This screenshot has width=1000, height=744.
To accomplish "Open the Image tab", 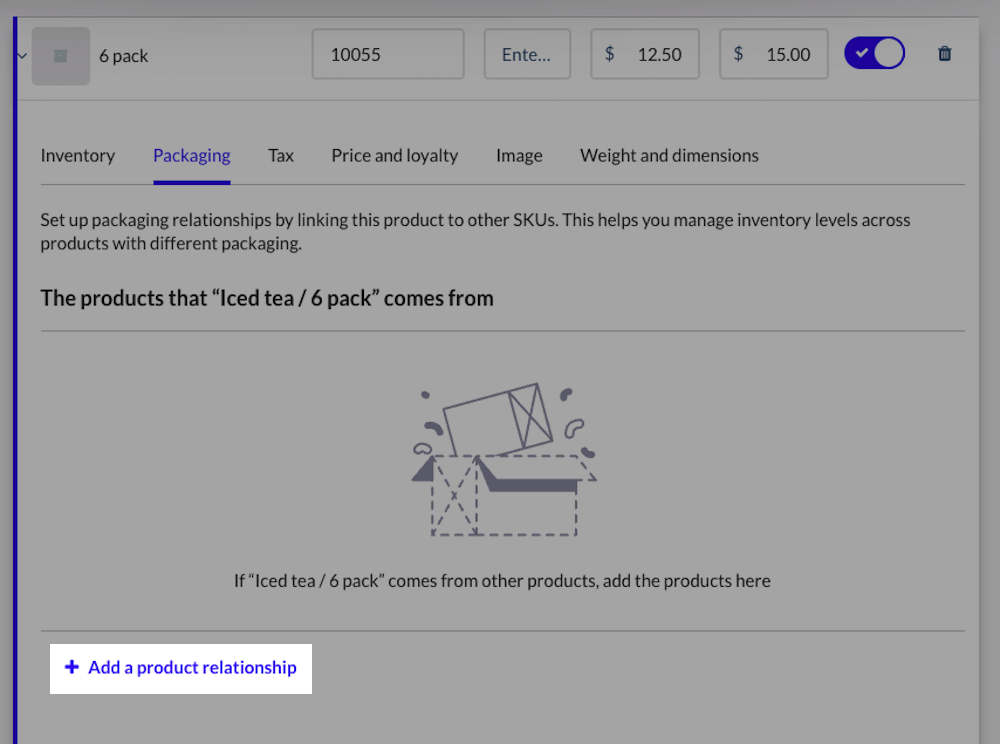I will [518, 155].
